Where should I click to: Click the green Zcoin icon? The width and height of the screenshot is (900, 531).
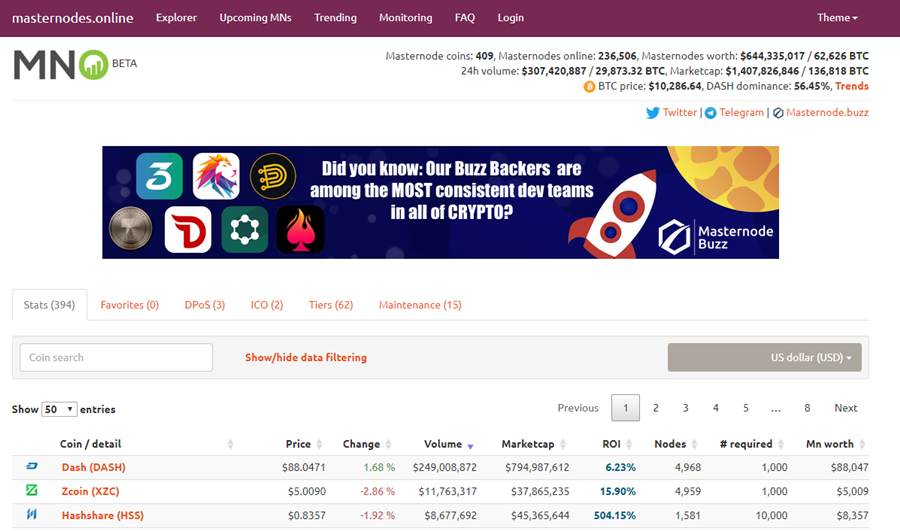tap(32, 490)
